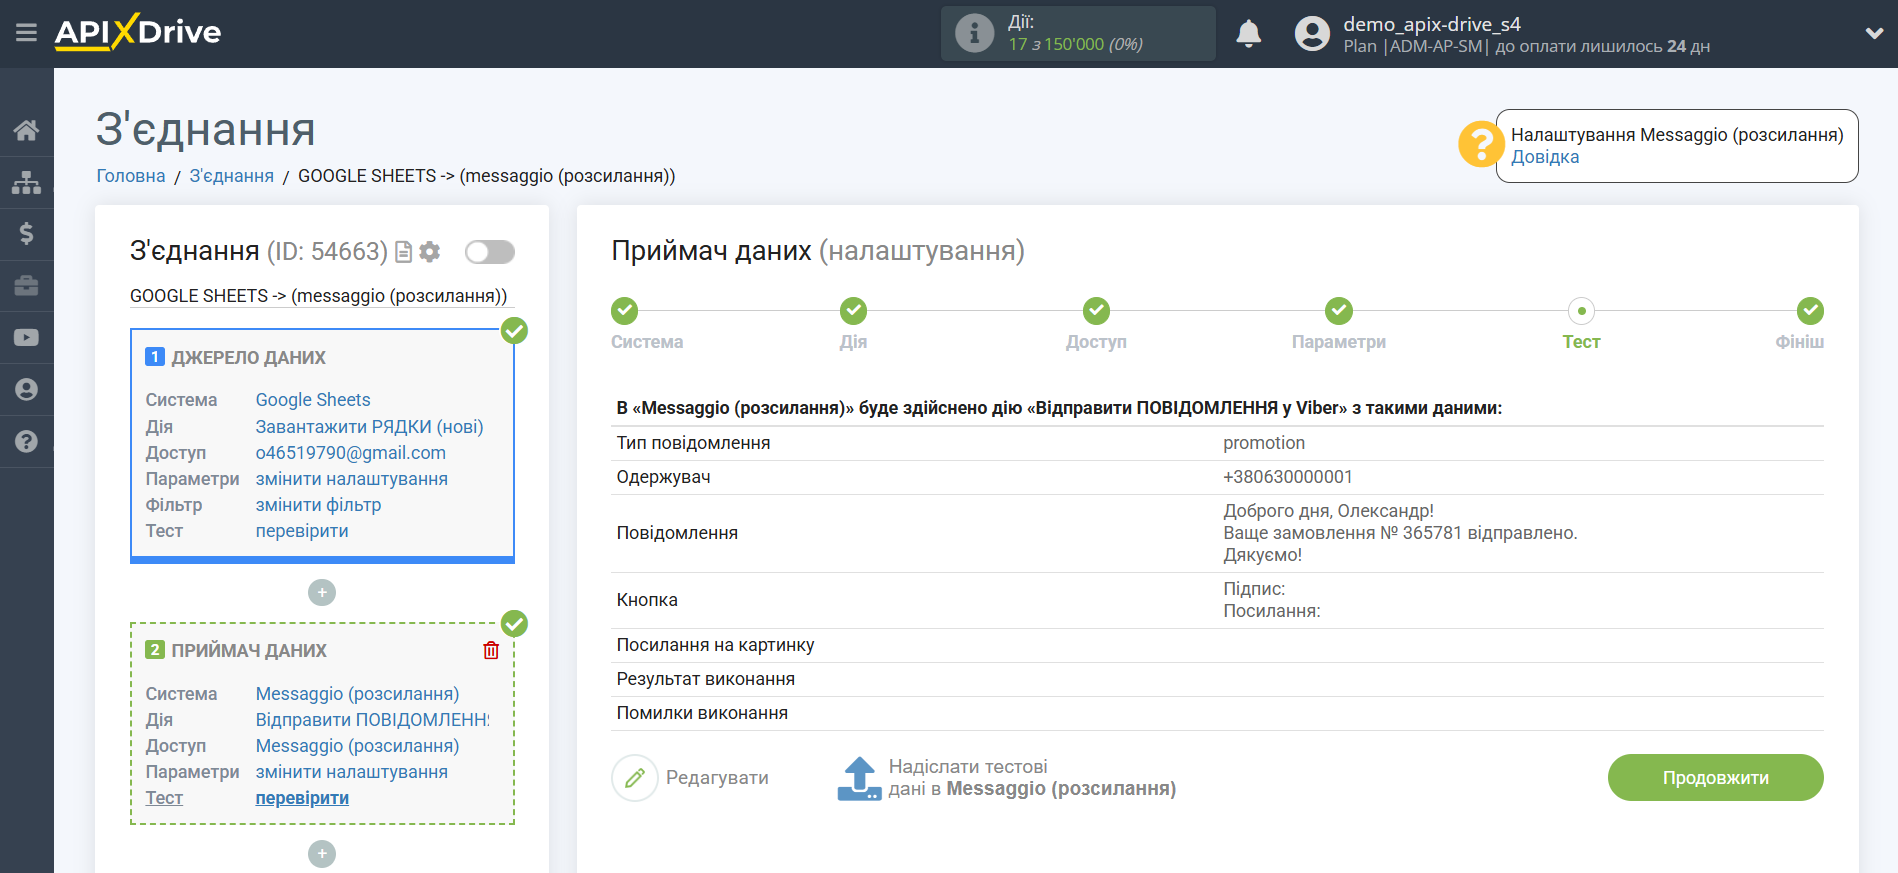The image size is (1898, 873).
Task: Open Messaggio (розсилання) system link in receiver
Action: tap(358, 694)
